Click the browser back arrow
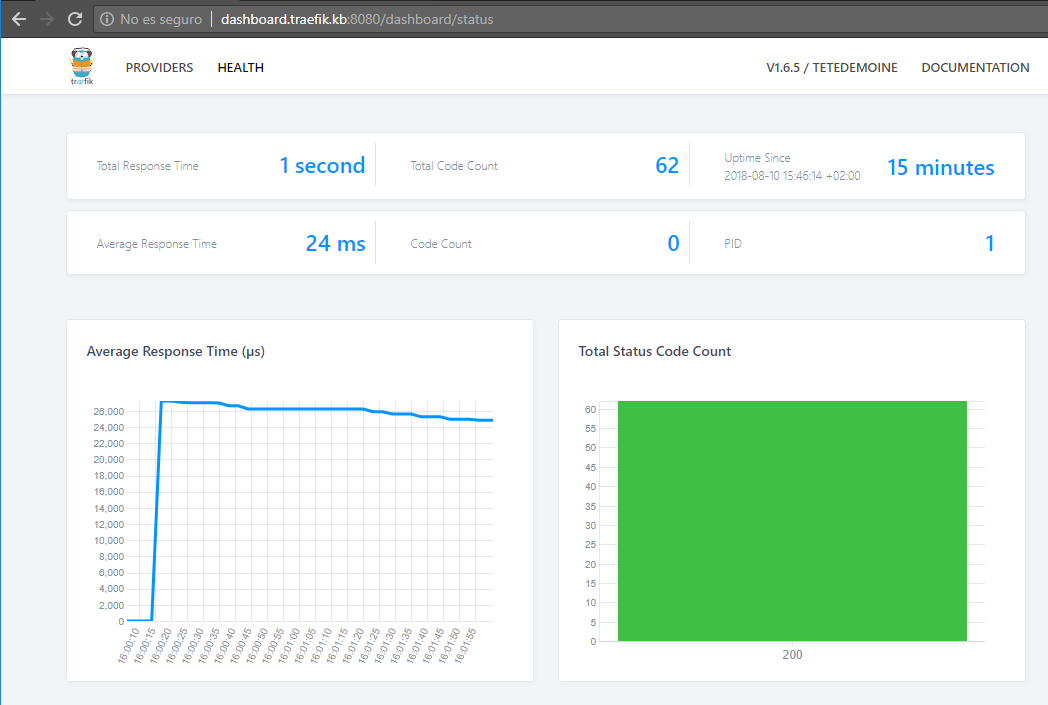 [x=19, y=19]
